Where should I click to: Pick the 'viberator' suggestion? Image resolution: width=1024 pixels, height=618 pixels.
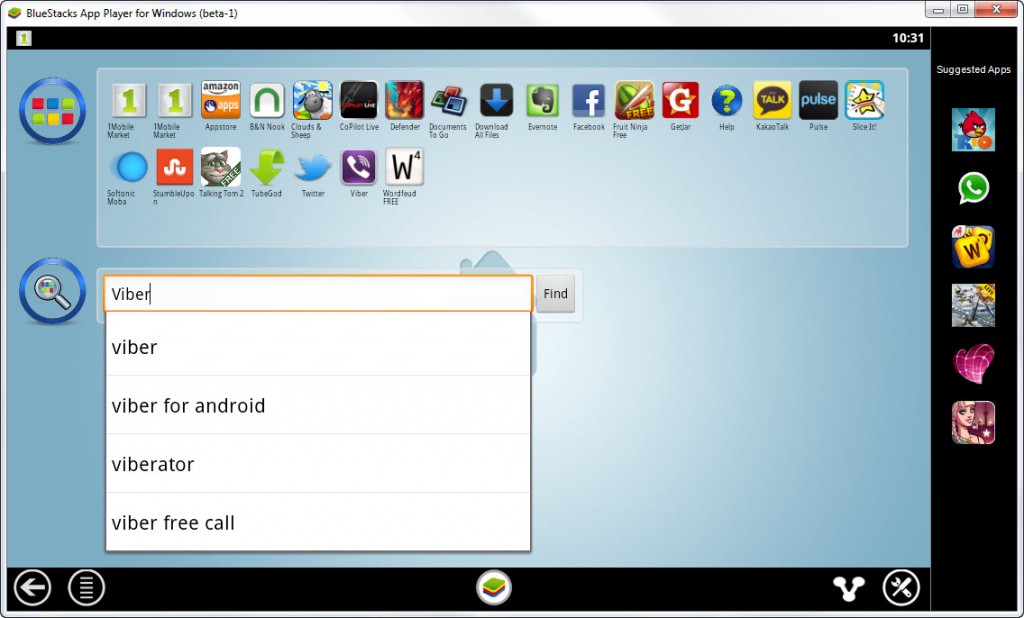[x=318, y=464]
